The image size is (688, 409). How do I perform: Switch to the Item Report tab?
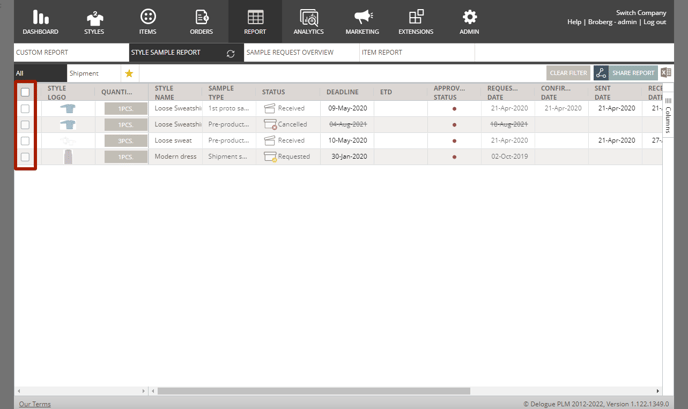(382, 53)
